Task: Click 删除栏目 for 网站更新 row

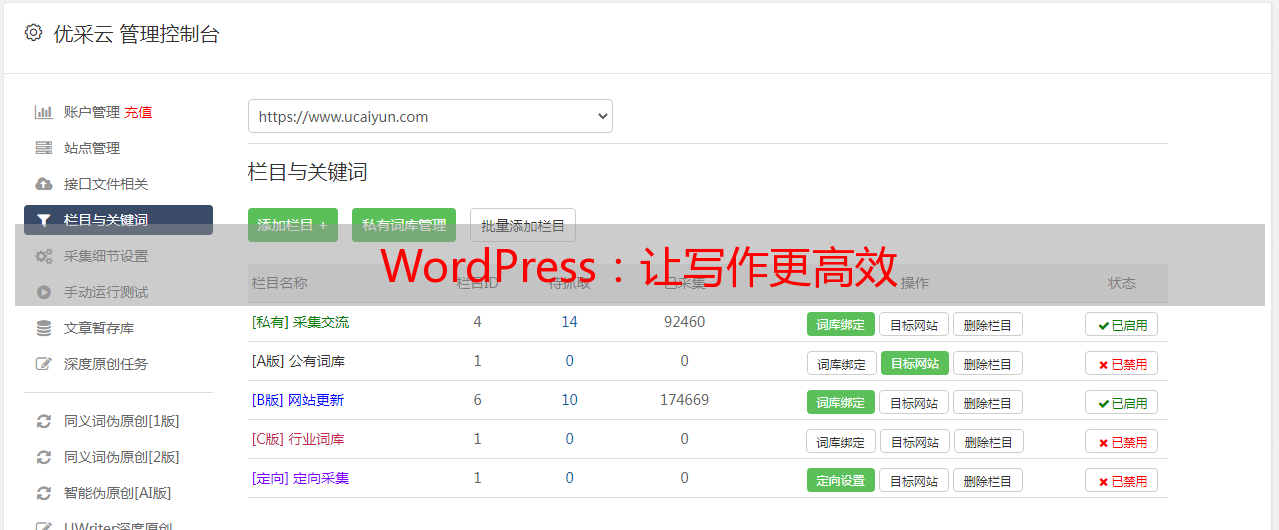Action: [x=988, y=402]
